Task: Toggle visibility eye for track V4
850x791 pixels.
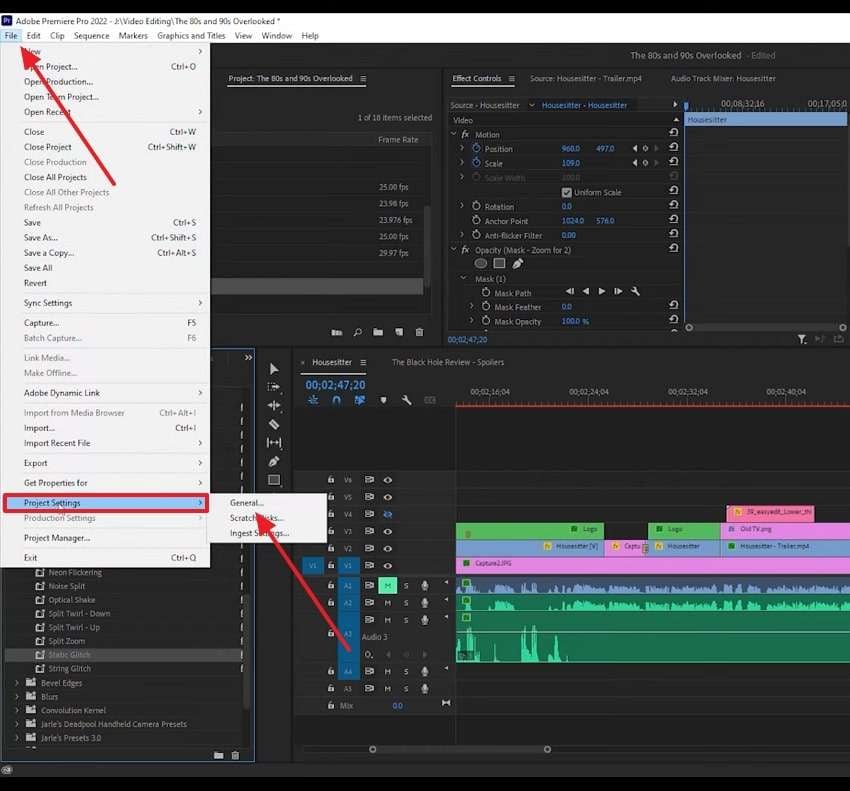Action: pyautogui.click(x=388, y=514)
